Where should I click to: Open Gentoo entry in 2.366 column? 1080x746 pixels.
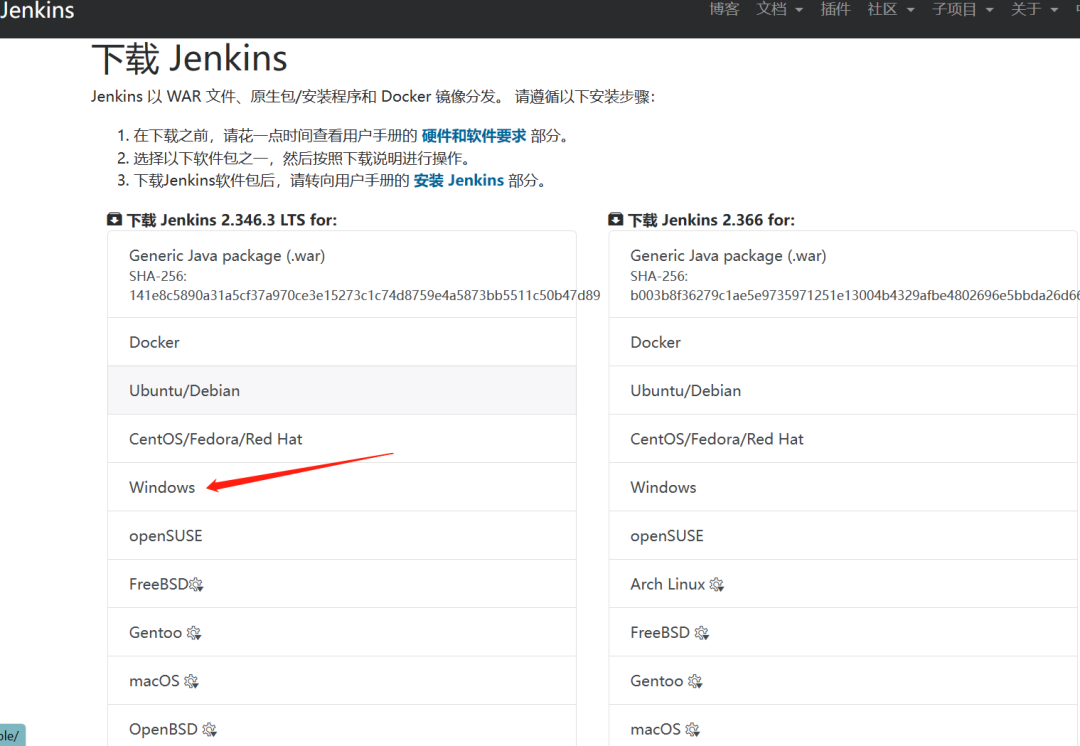[844, 681]
